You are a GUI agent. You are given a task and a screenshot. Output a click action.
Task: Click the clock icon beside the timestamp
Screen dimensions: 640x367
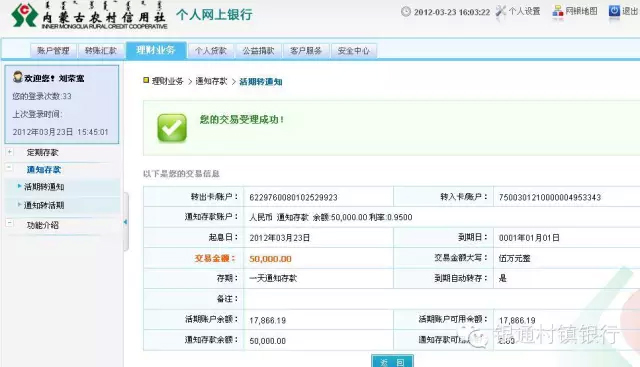(406, 11)
